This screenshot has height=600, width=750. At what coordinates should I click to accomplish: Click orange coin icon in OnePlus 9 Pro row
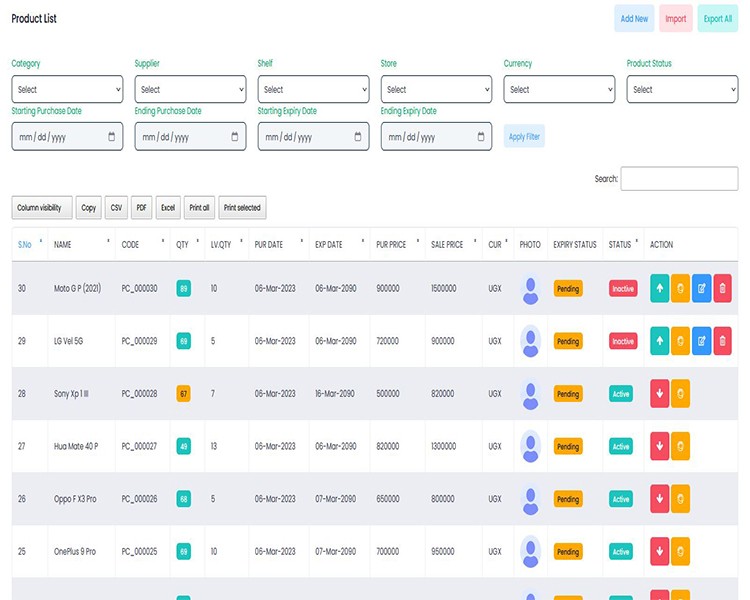tap(680, 551)
